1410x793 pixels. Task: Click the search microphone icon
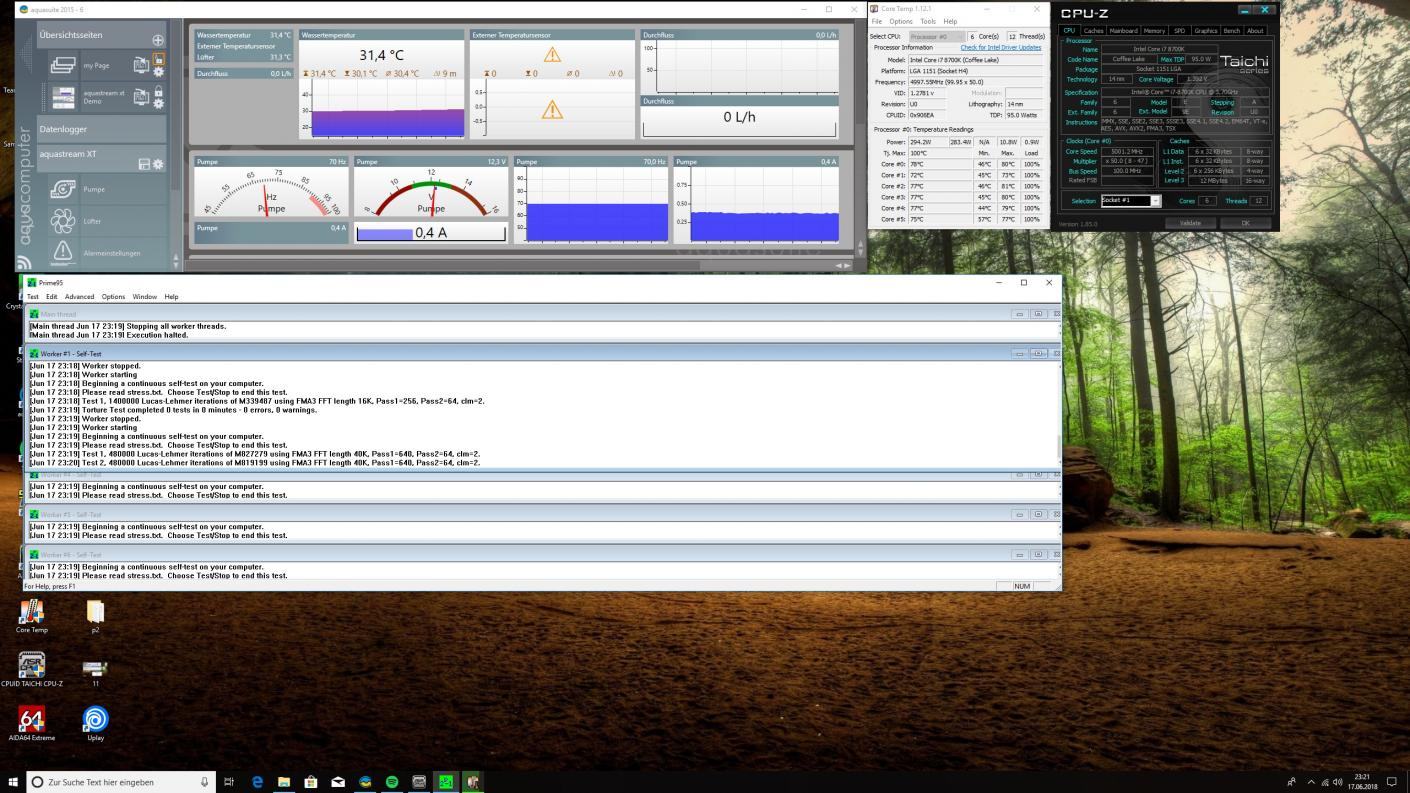click(x=205, y=782)
